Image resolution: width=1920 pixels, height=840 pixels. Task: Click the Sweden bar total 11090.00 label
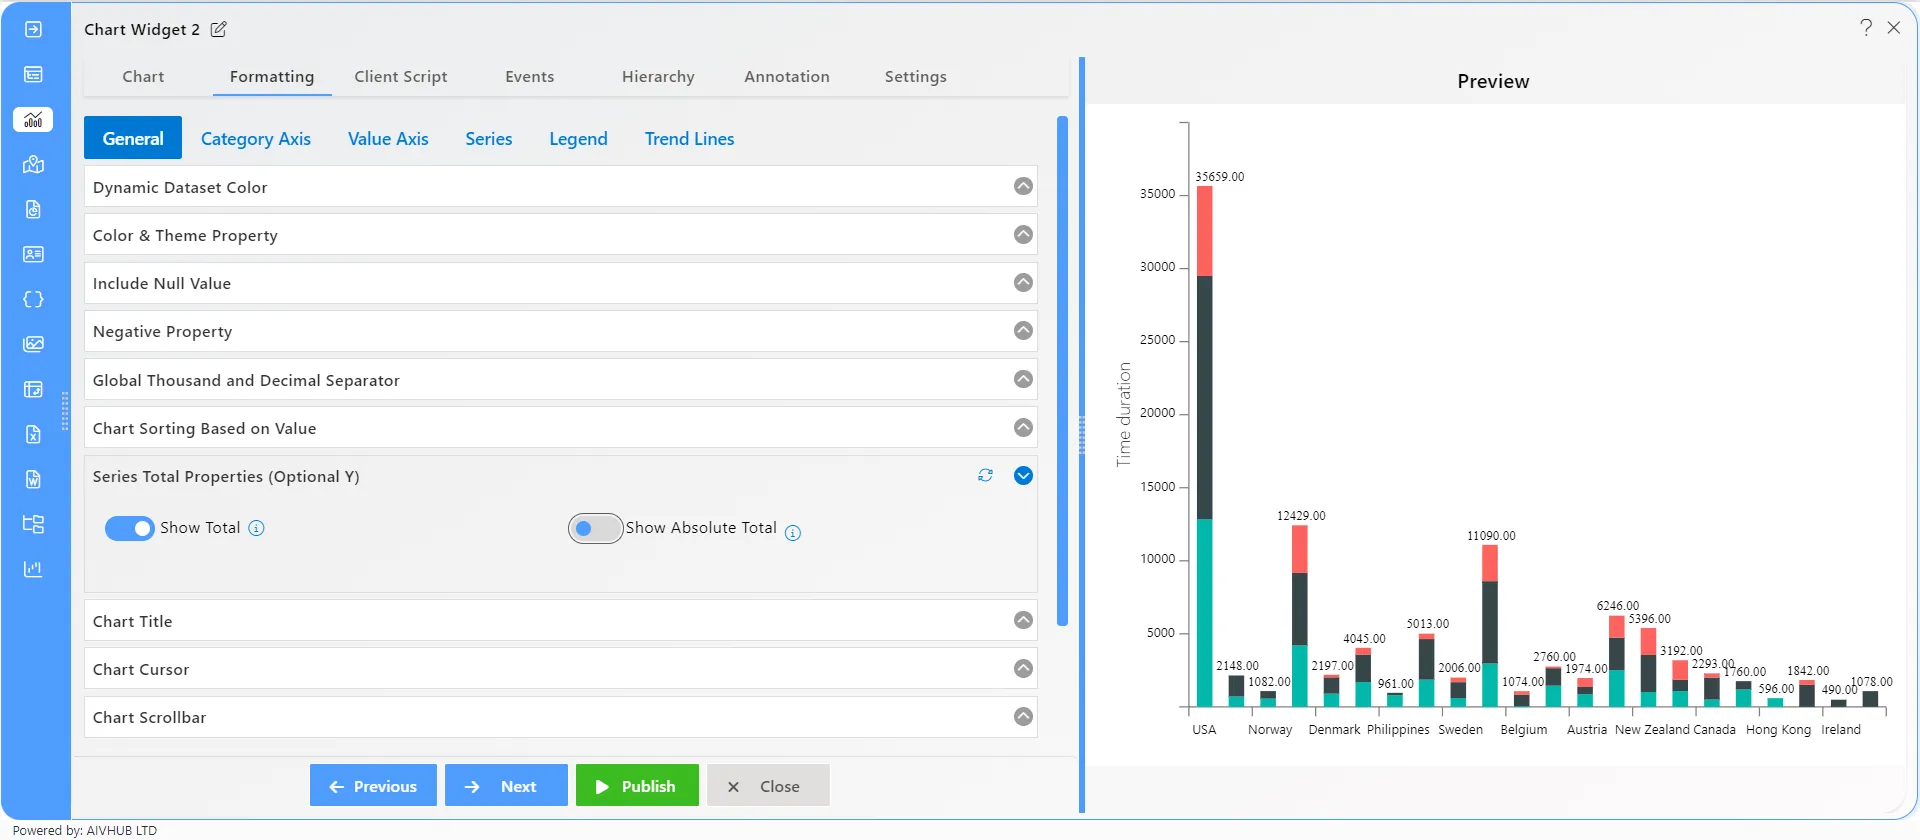tap(1491, 536)
